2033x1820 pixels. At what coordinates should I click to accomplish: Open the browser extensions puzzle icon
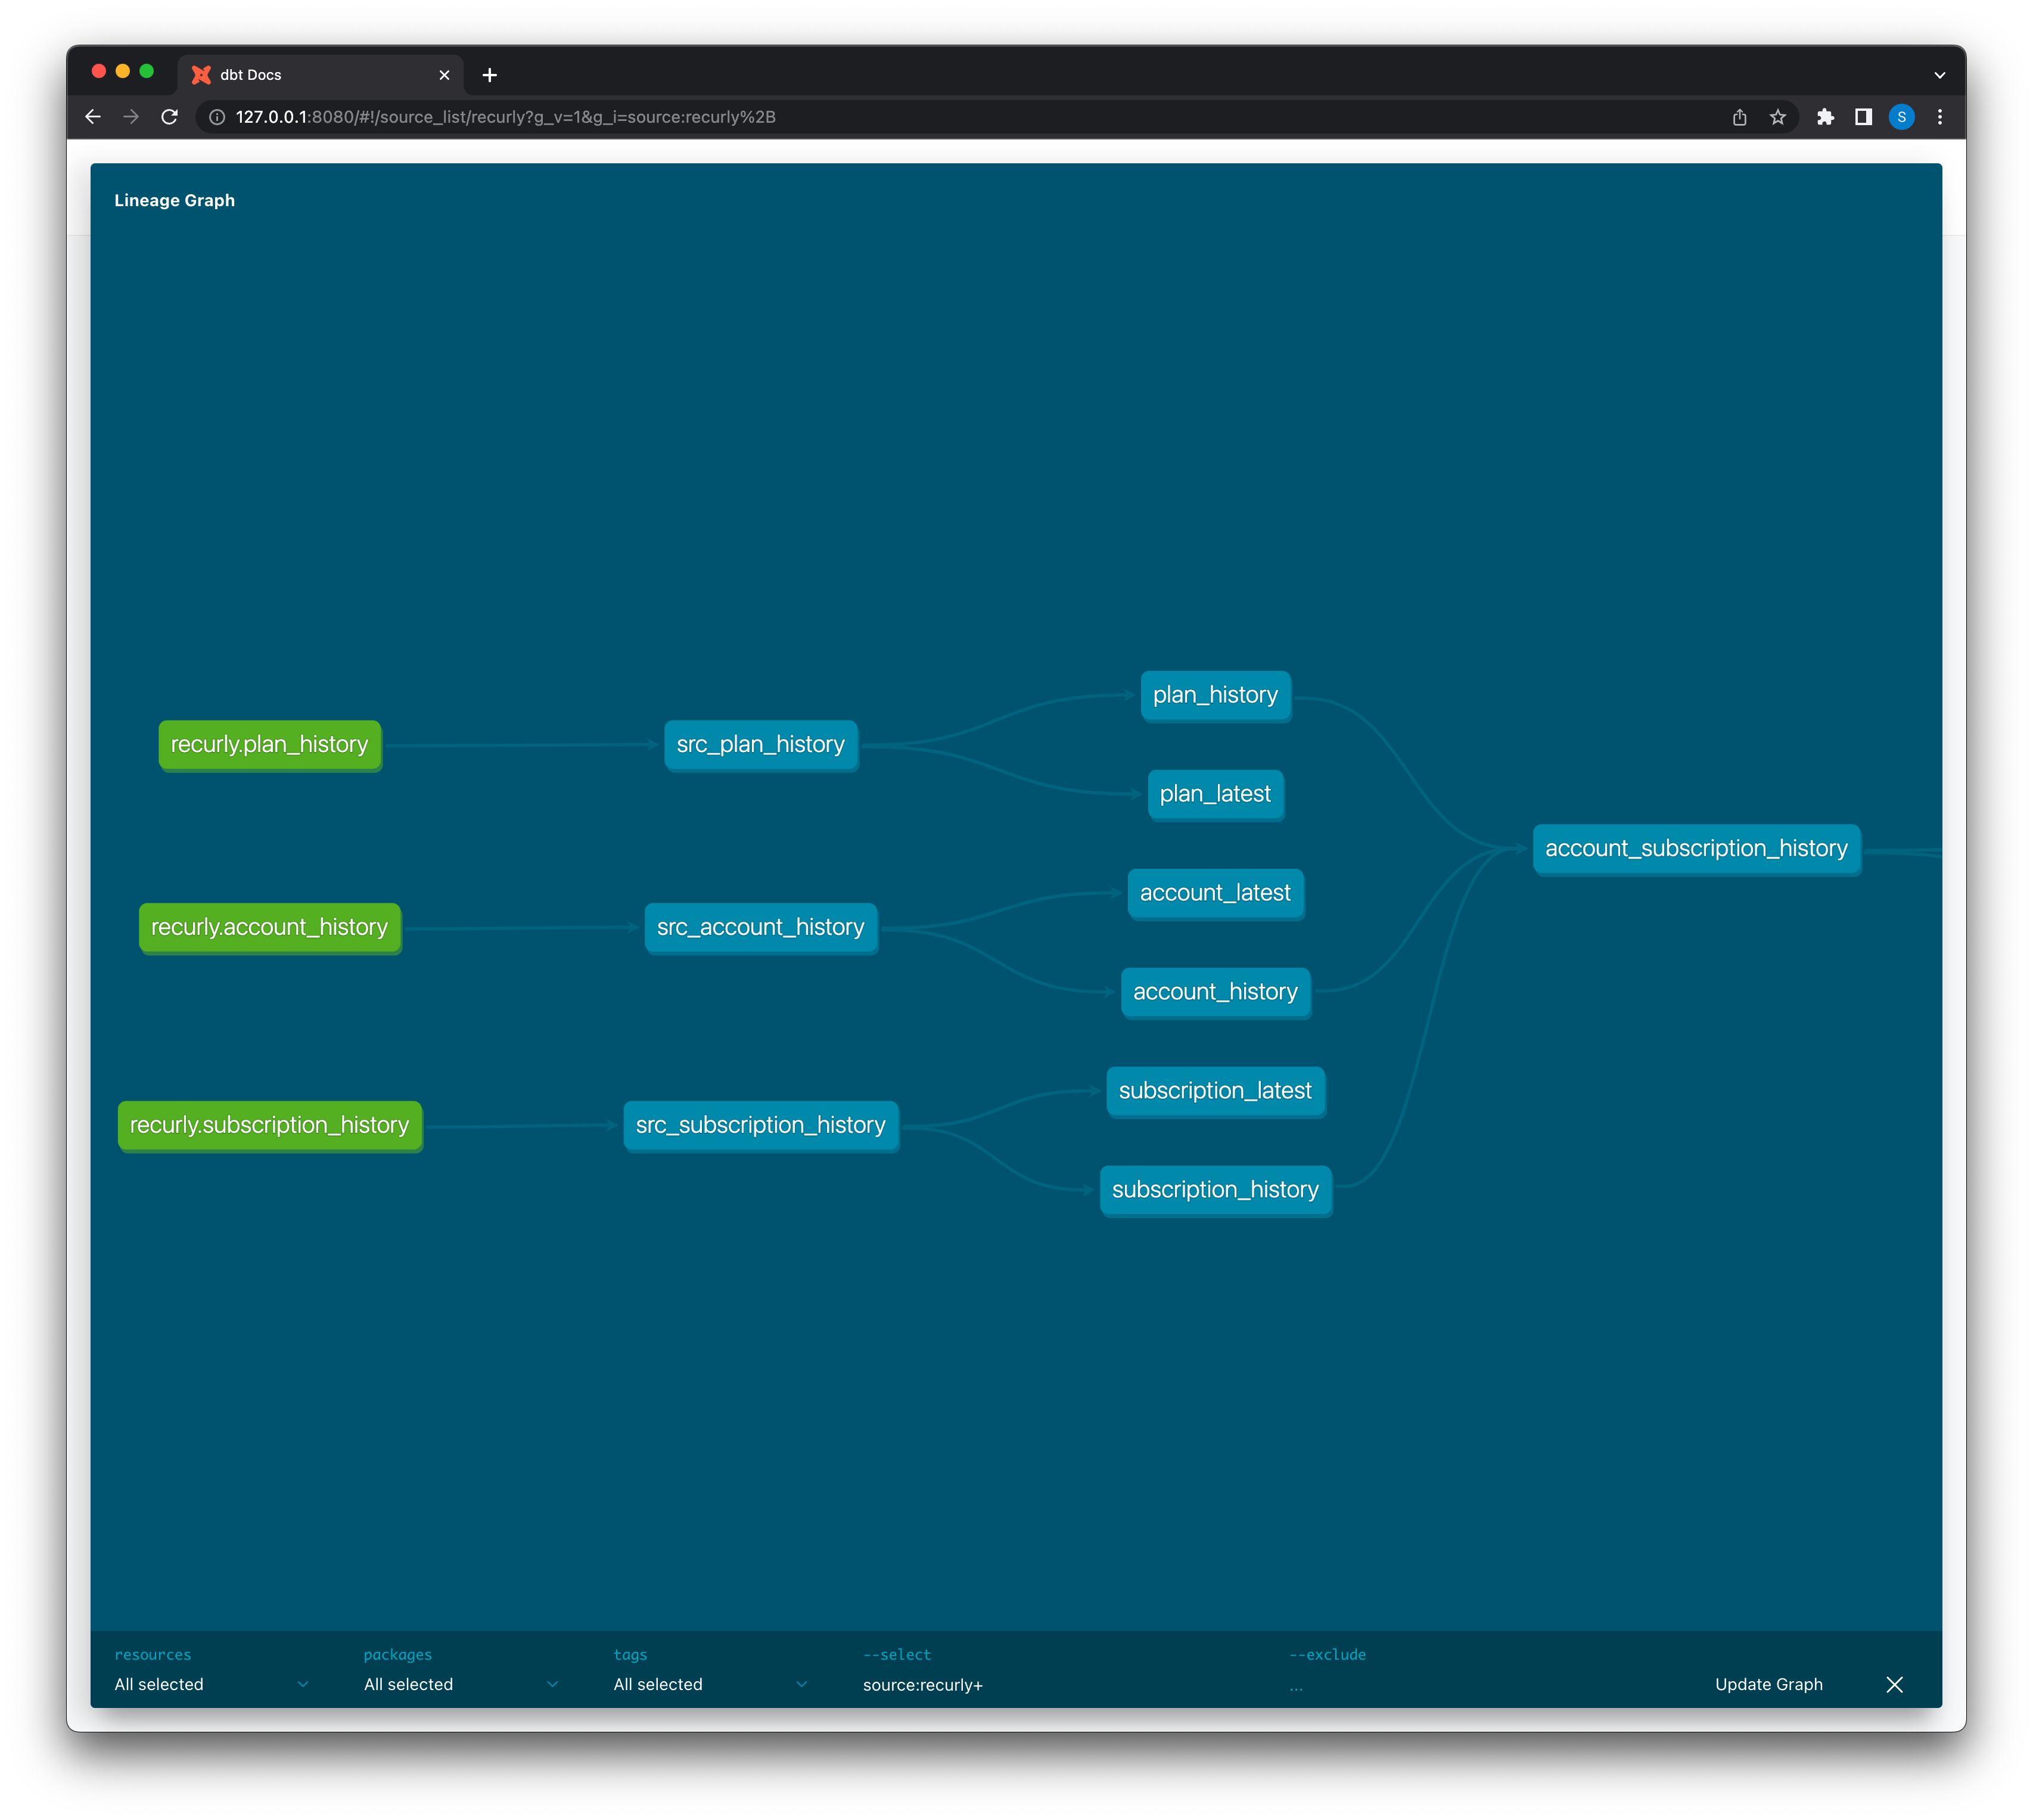coord(1825,117)
